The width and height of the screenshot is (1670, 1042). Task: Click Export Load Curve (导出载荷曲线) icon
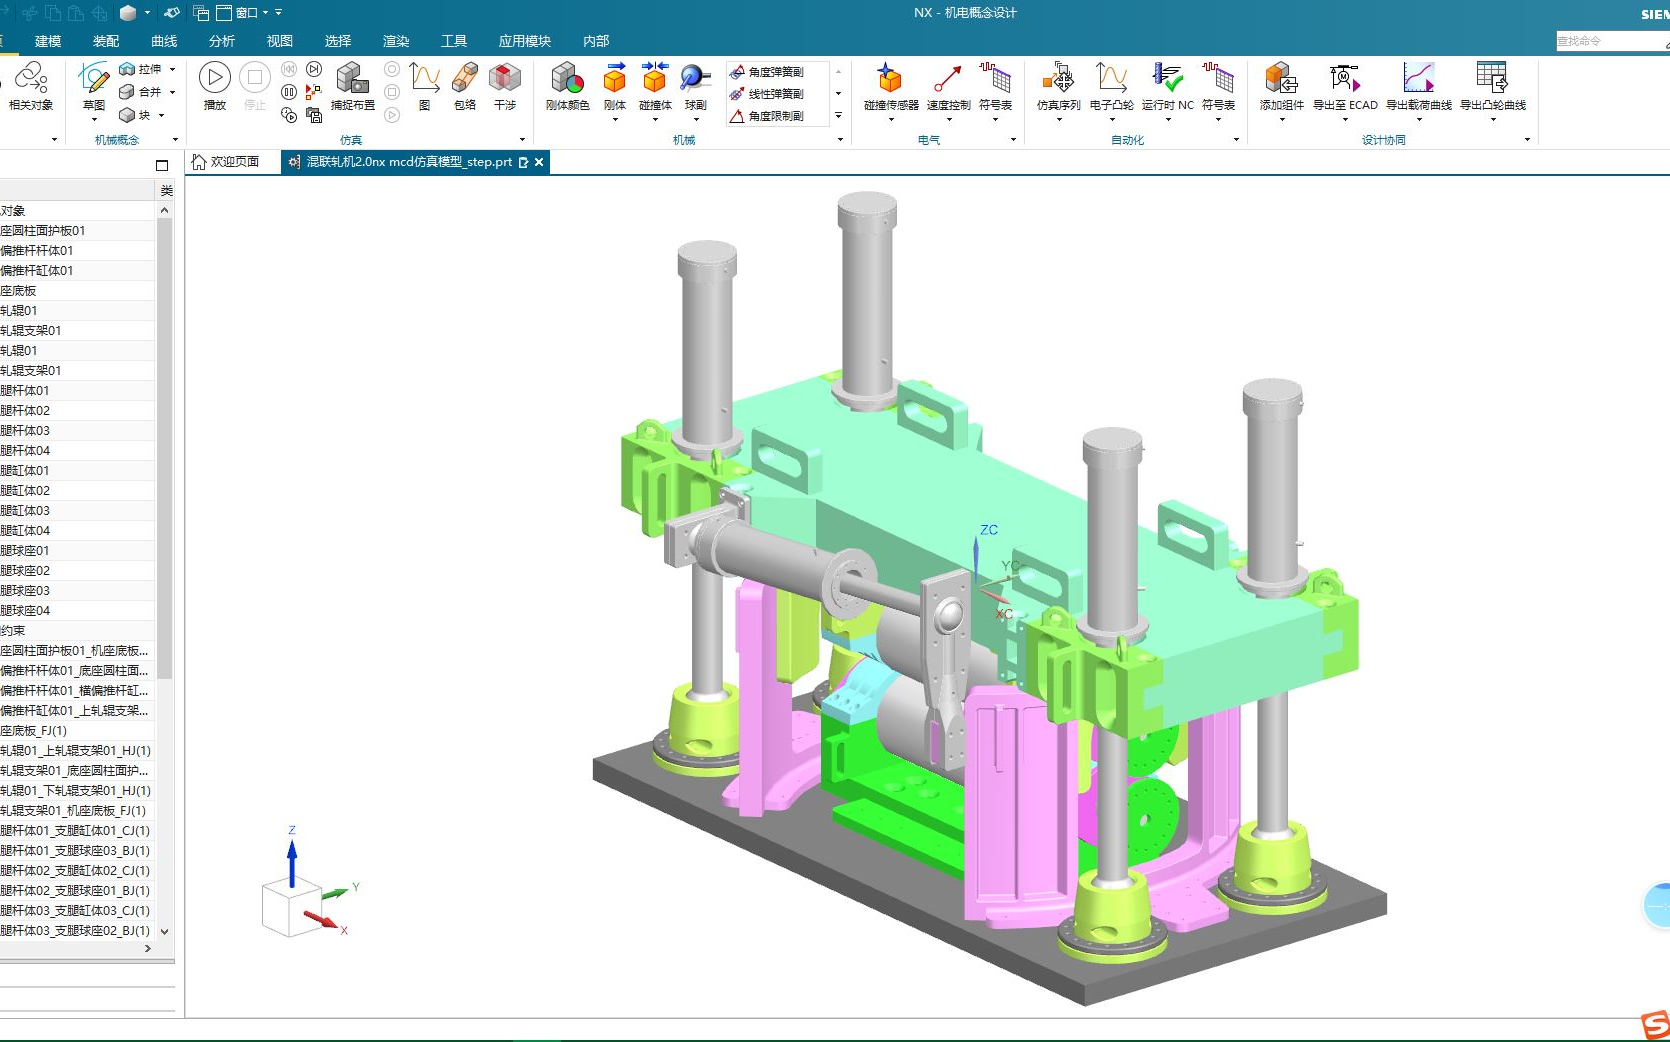(x=1418, y=78)
